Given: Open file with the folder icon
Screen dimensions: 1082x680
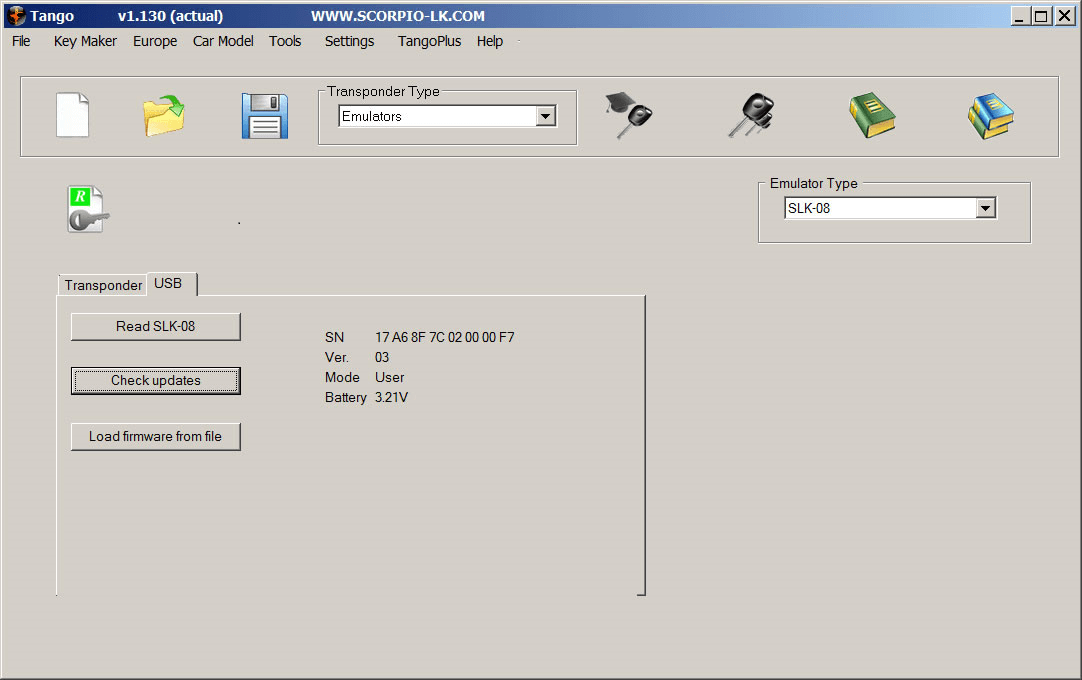Looking at the screenshot, I should click(164, 115).
